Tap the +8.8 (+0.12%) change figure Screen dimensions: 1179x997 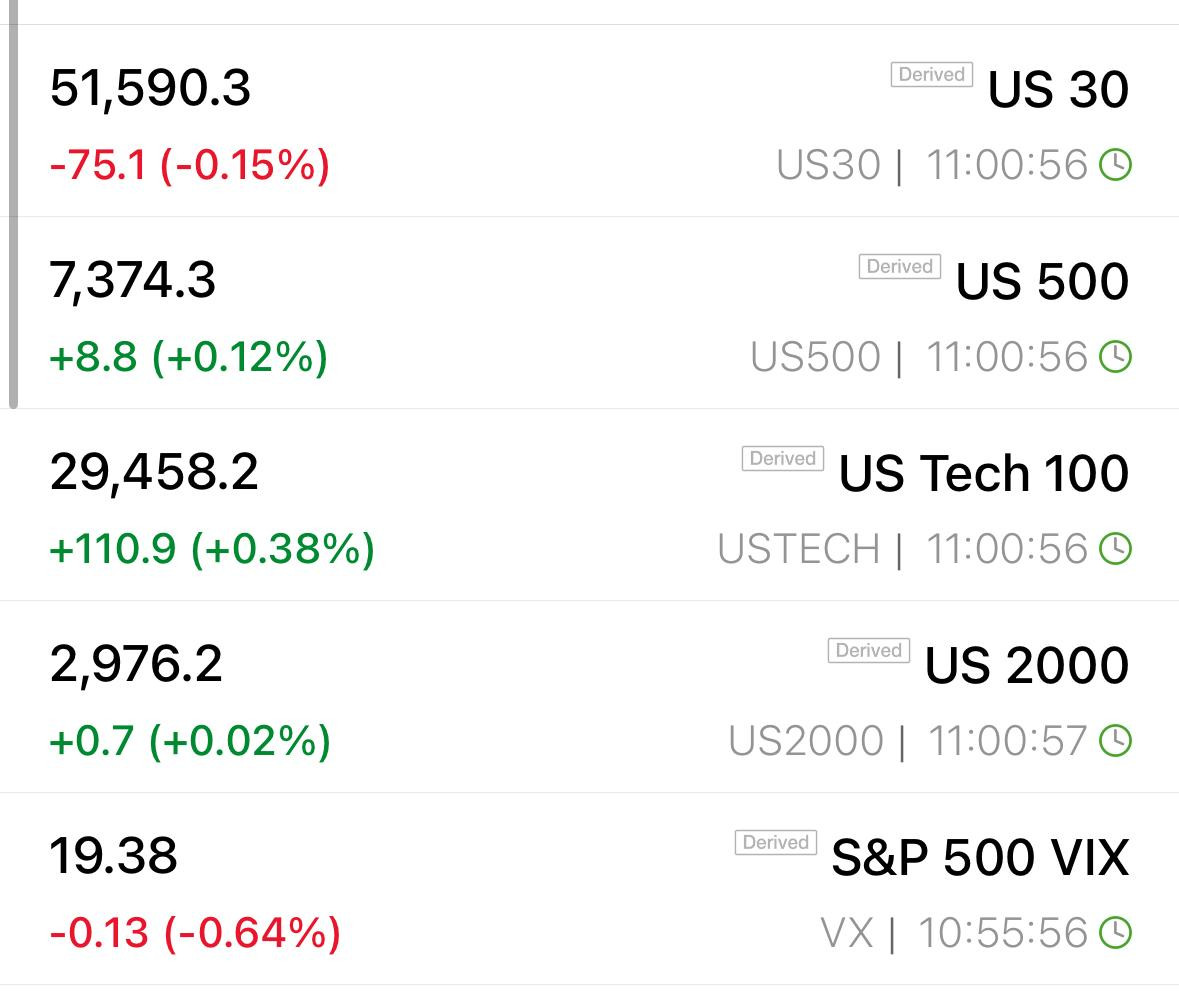pyautogui.click(x=189, y=357)
